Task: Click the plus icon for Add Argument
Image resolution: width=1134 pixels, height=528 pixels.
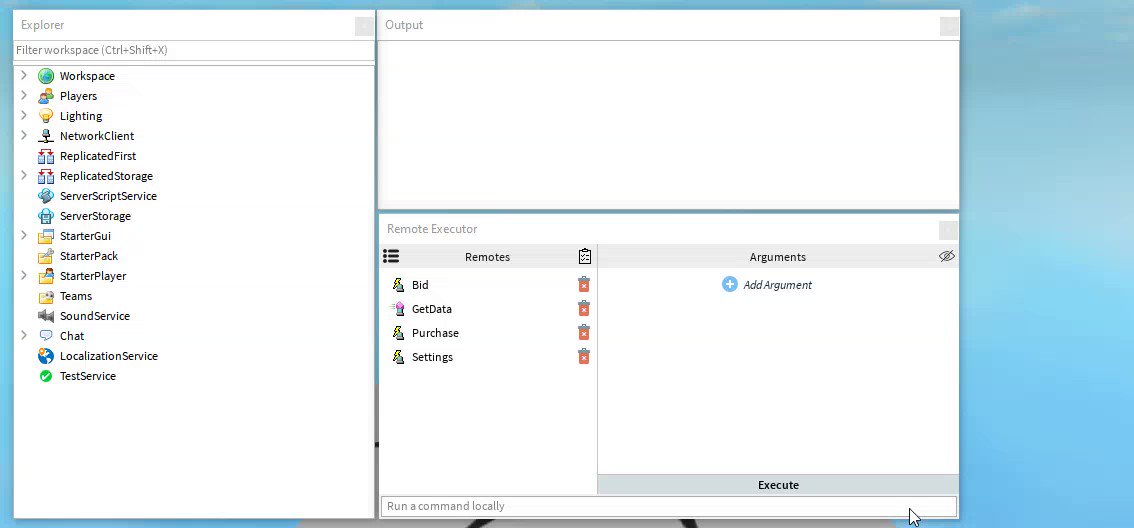Action: point(730,284)
